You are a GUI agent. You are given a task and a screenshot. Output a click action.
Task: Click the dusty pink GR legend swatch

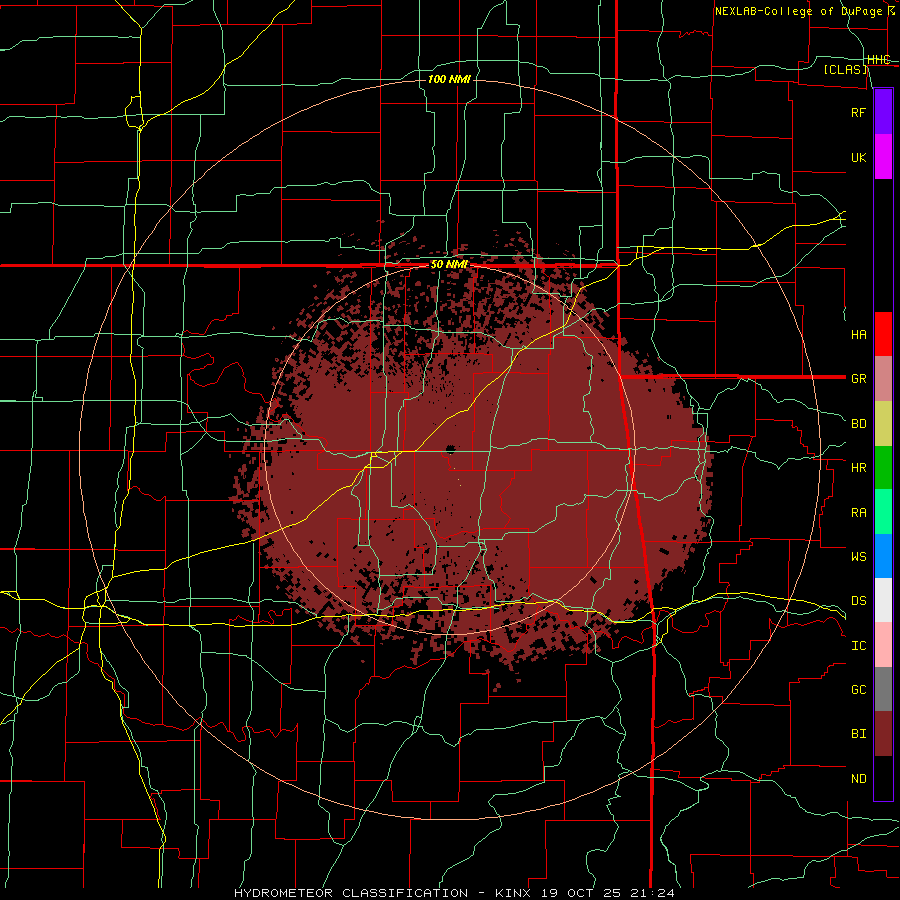tap(883, 379)
